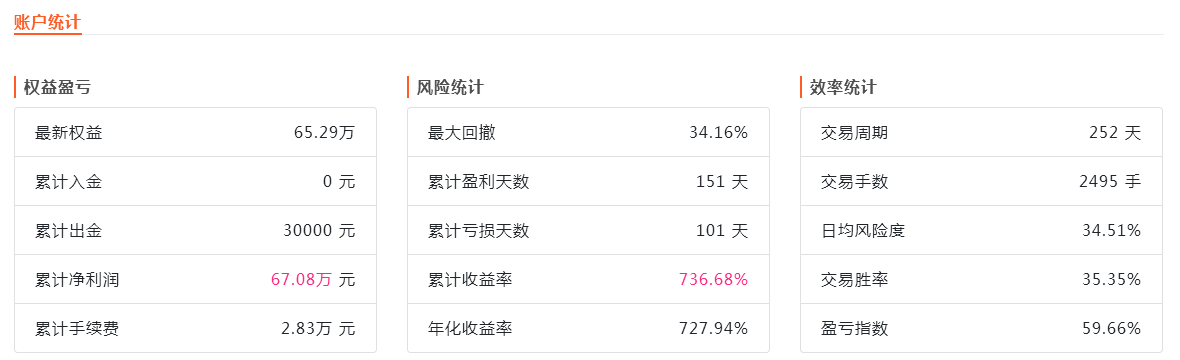Select the 交易胜率 35.35% row
Viewport: 1180px width, 360px height.
coord(981,279)
